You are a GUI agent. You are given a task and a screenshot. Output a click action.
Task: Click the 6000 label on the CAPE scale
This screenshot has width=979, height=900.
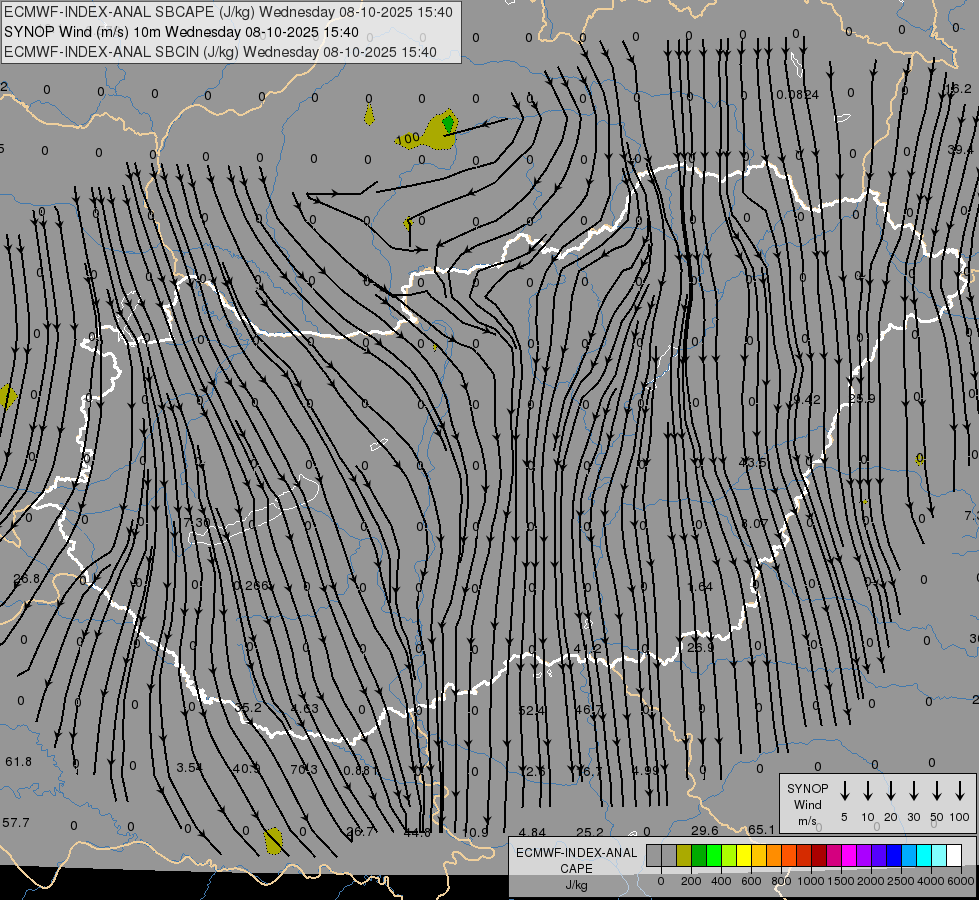[960, 881]
